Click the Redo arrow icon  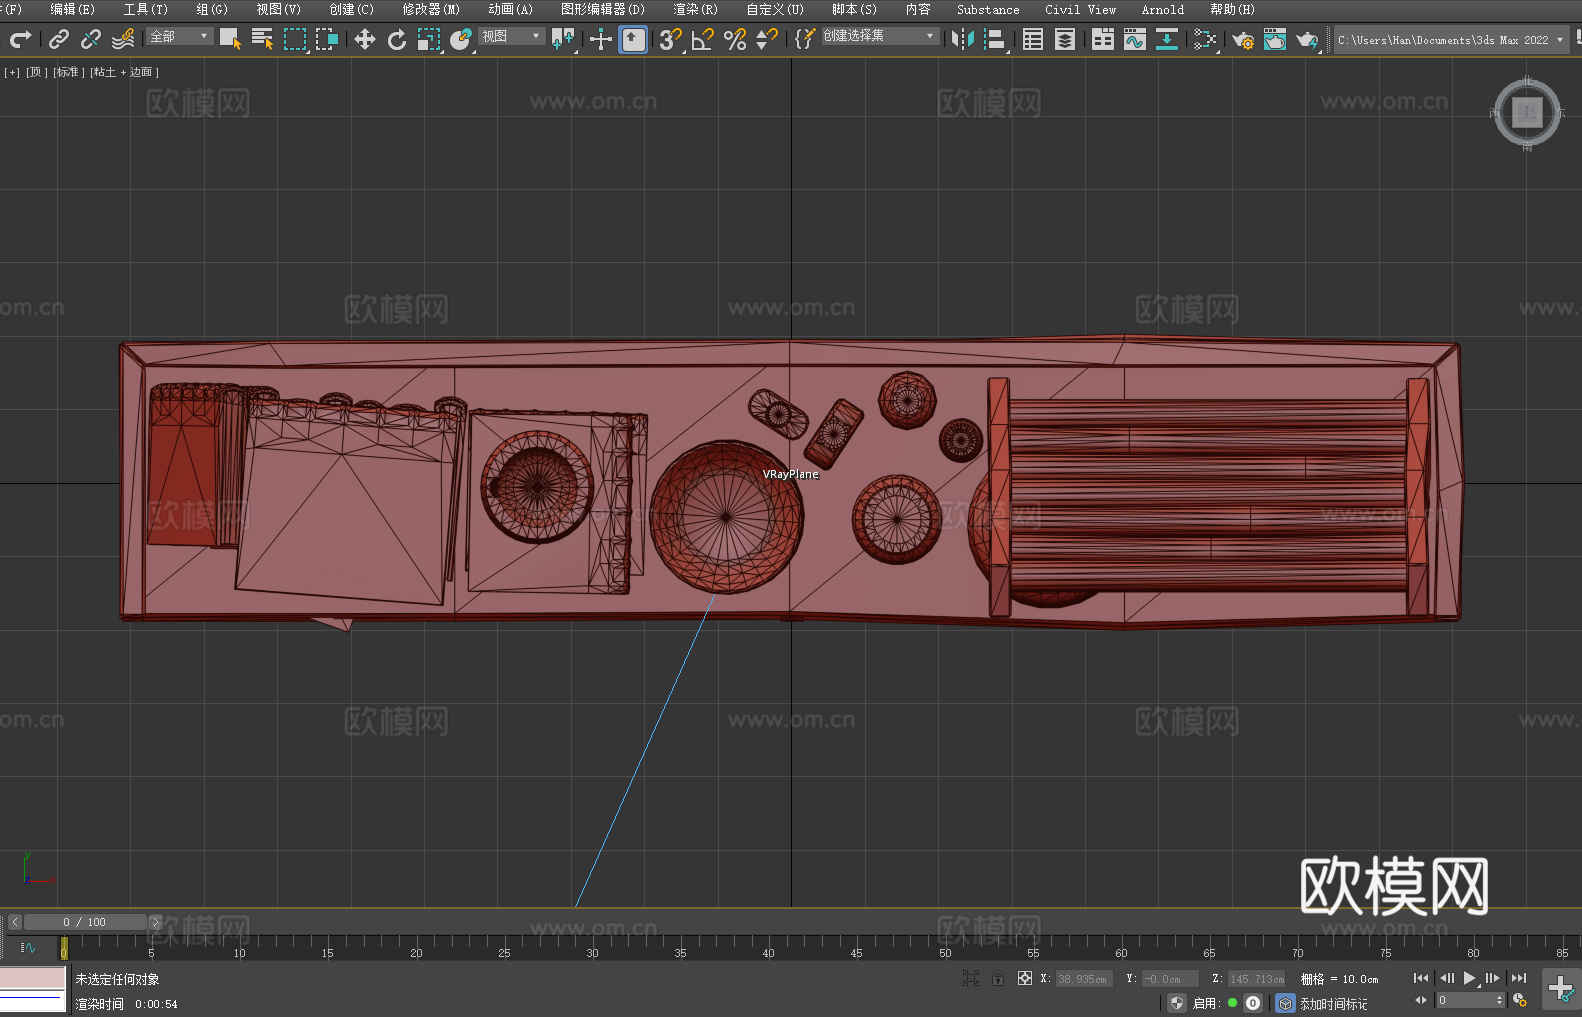20,39
